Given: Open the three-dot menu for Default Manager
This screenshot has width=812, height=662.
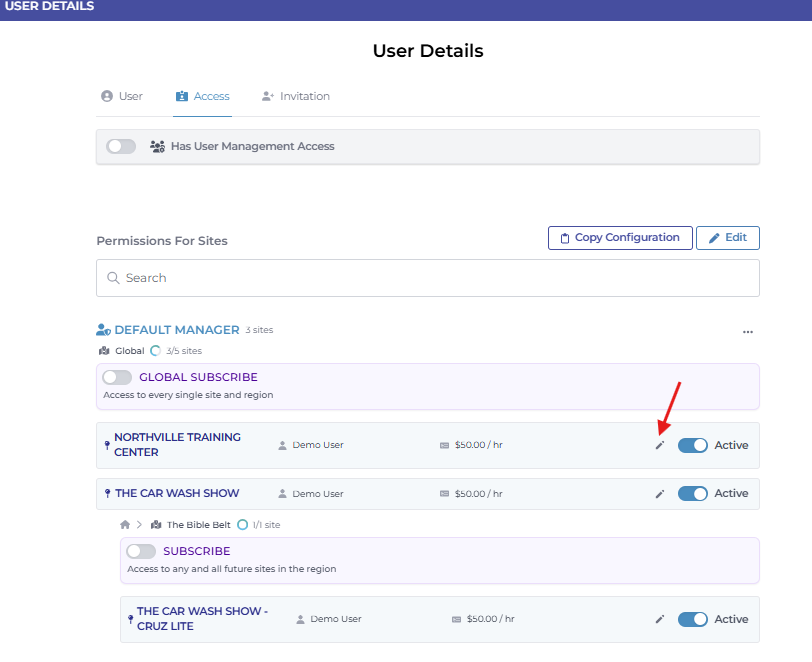Looking at the screenshot, I should (747, 332).
